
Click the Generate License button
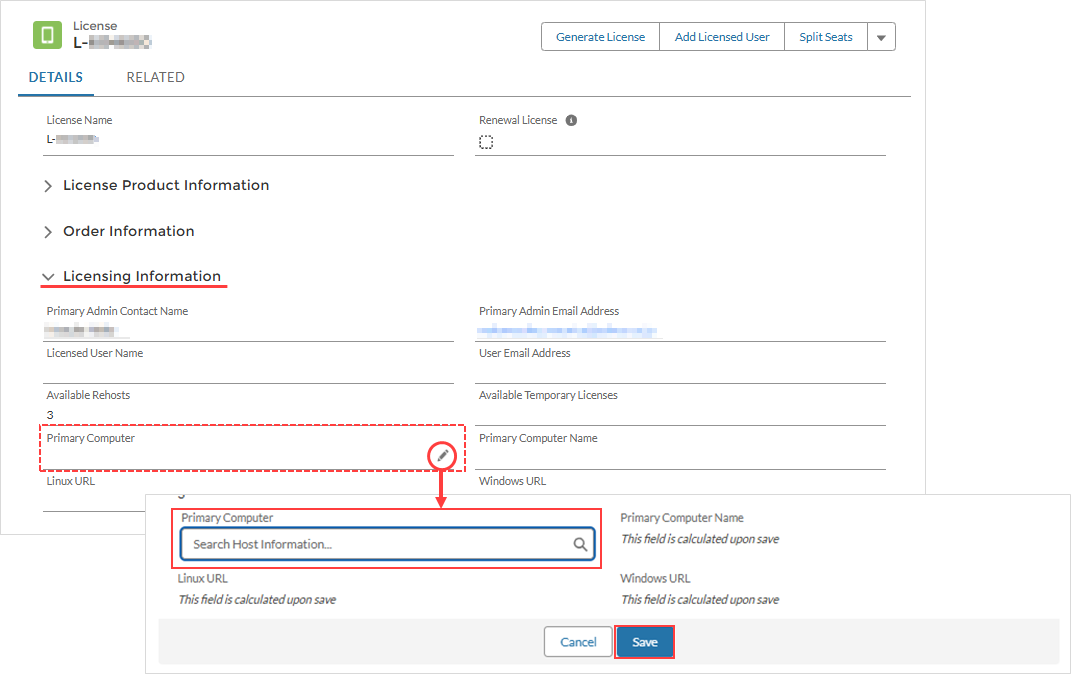point(600,37)
